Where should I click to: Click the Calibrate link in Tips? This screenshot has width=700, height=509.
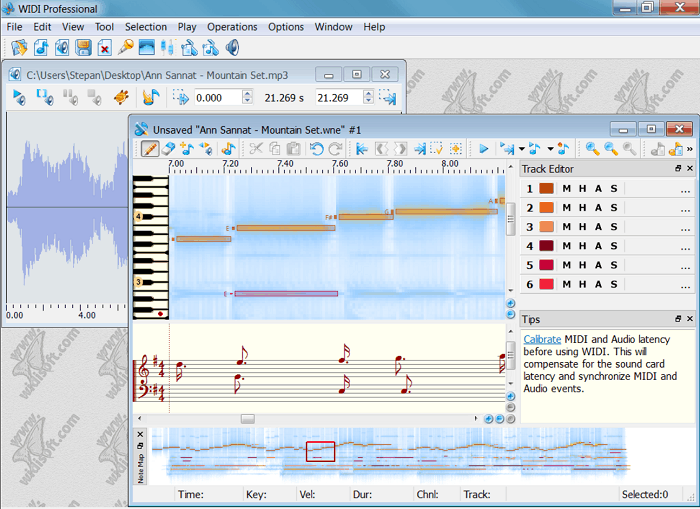coord(542,339)
